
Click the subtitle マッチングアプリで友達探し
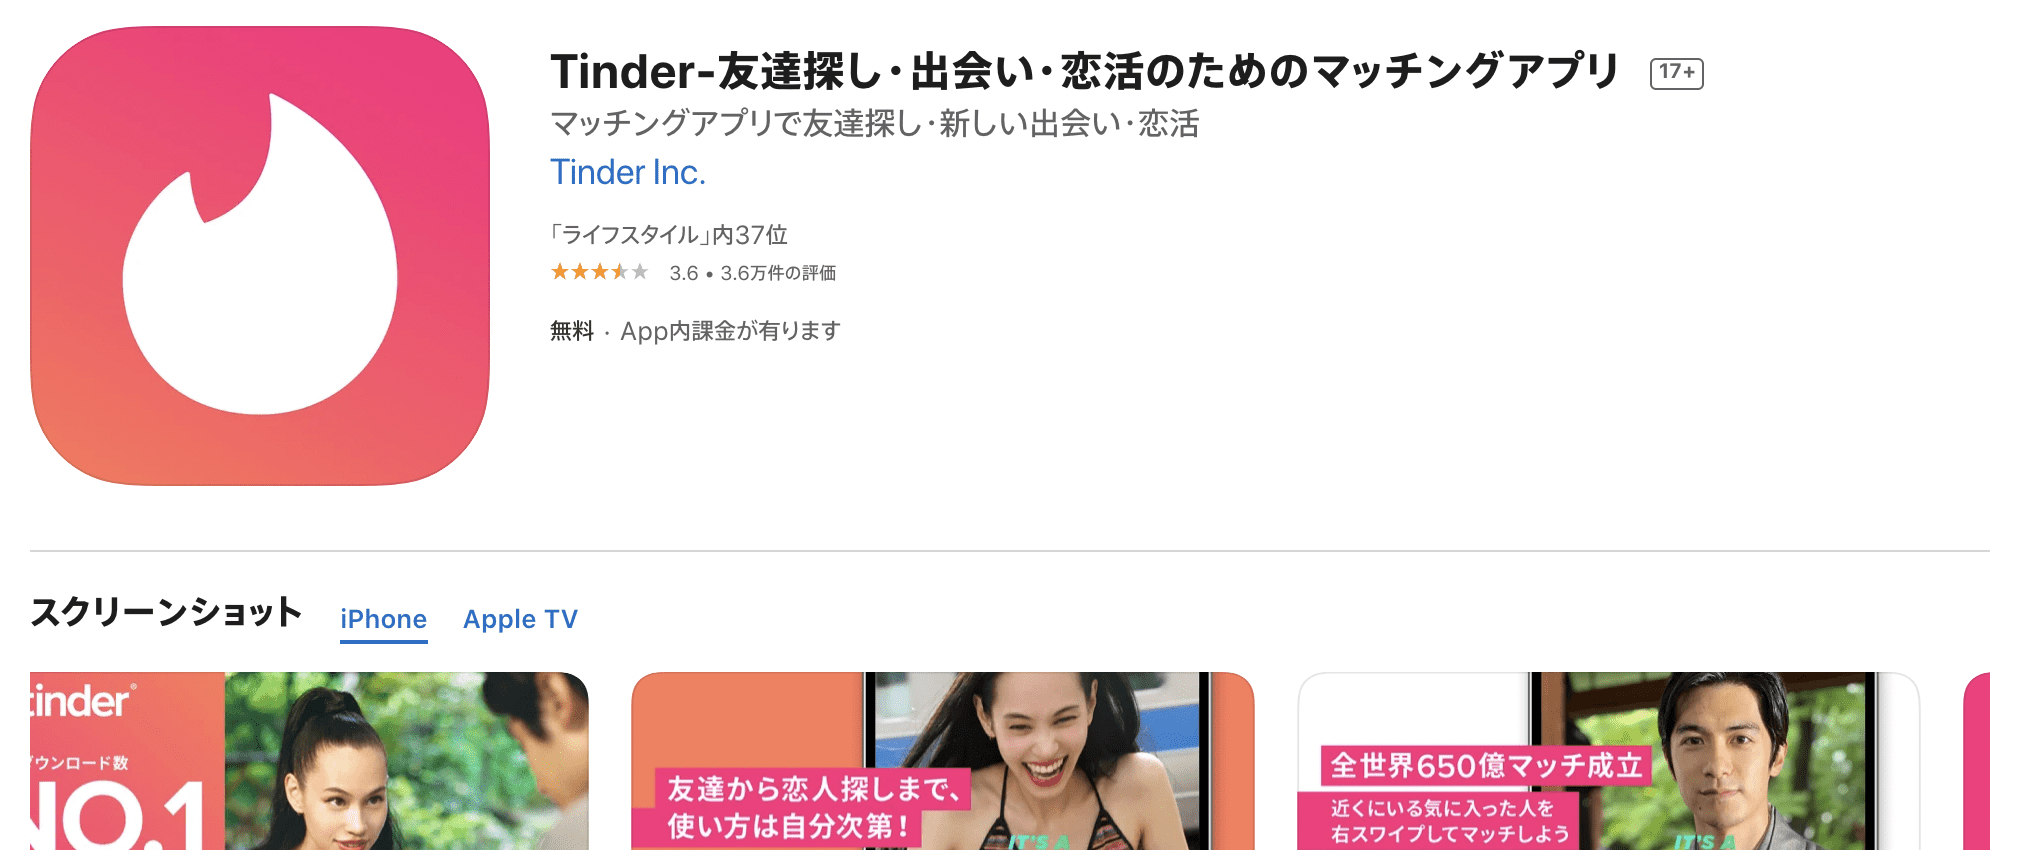875,124
